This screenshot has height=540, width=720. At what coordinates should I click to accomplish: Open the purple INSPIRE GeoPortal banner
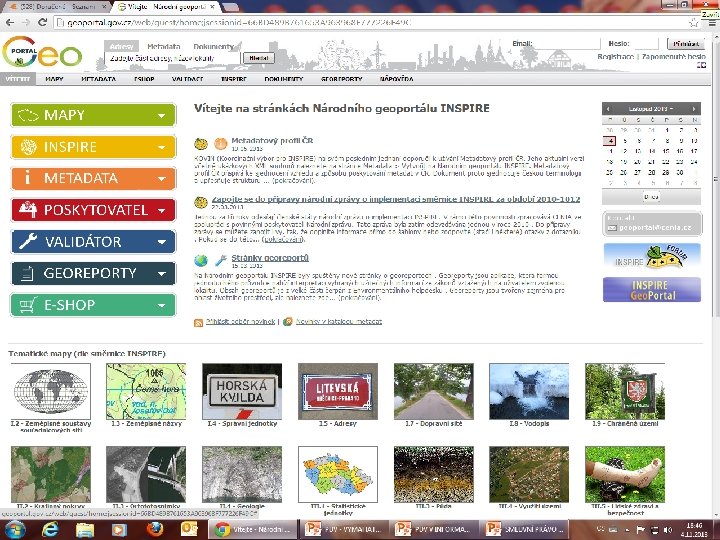652,290
